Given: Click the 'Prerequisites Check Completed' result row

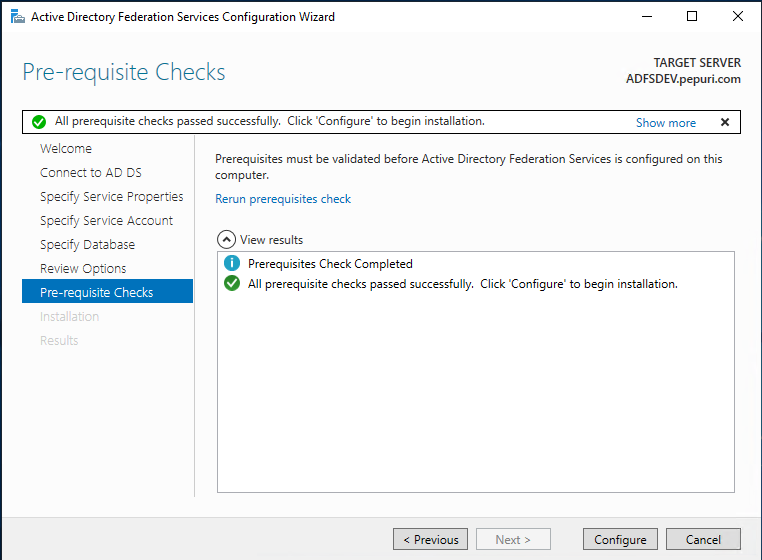Looking at the screenshot, I should coord(330,263).
